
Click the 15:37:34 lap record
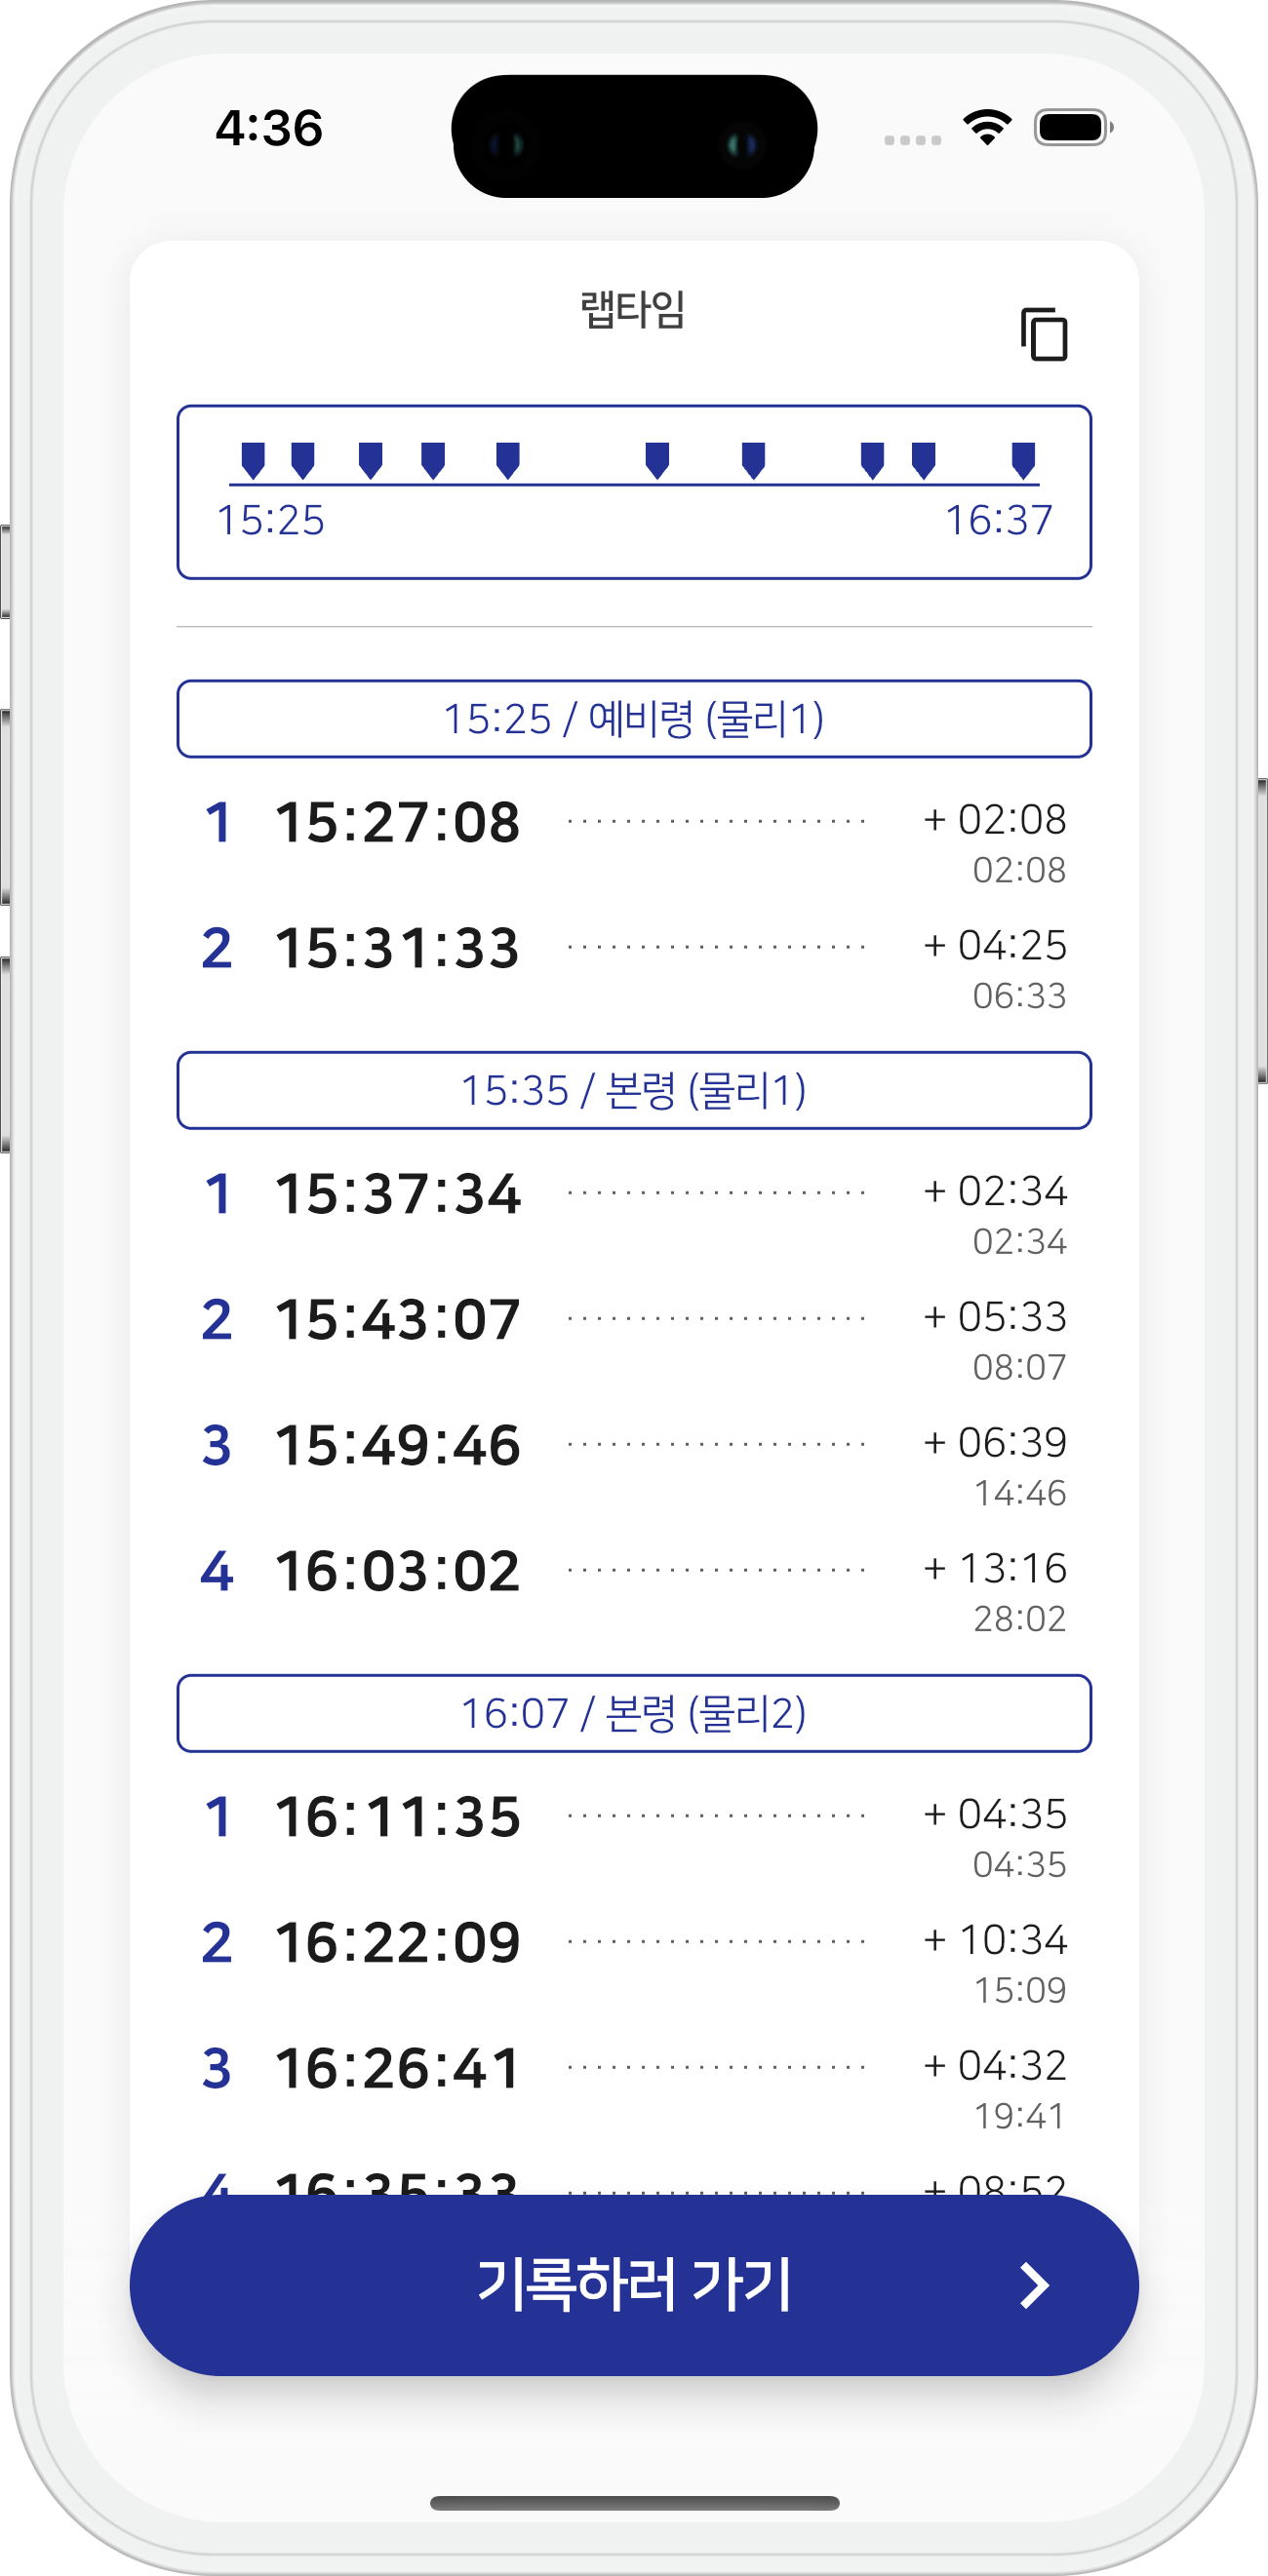click(x=398, y=1194)
